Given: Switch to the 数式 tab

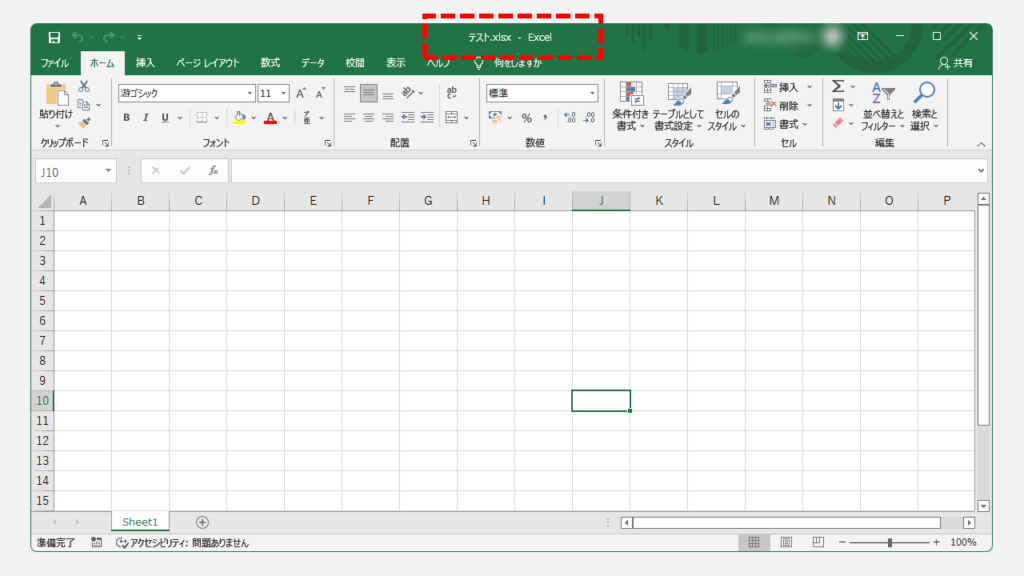Looking at the screenshot, I should [270, 63].
